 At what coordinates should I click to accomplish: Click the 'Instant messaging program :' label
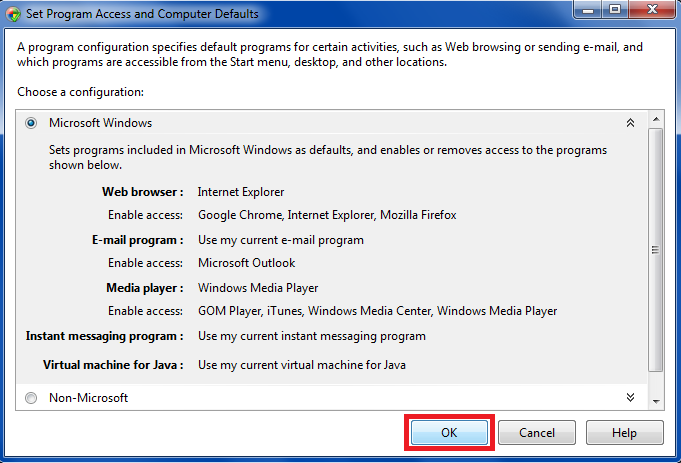(x=104, y=336)
